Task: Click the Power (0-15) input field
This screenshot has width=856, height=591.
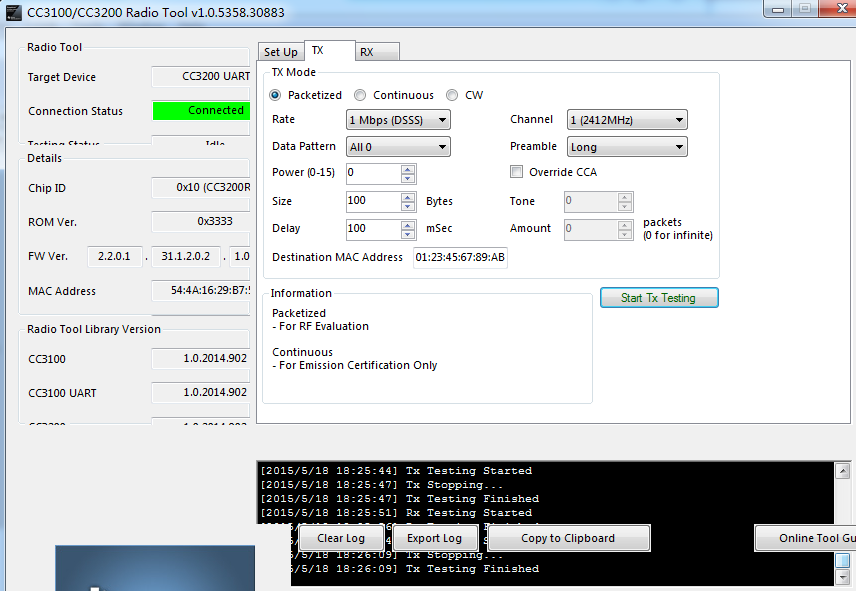Action: (x=374, y=174)
